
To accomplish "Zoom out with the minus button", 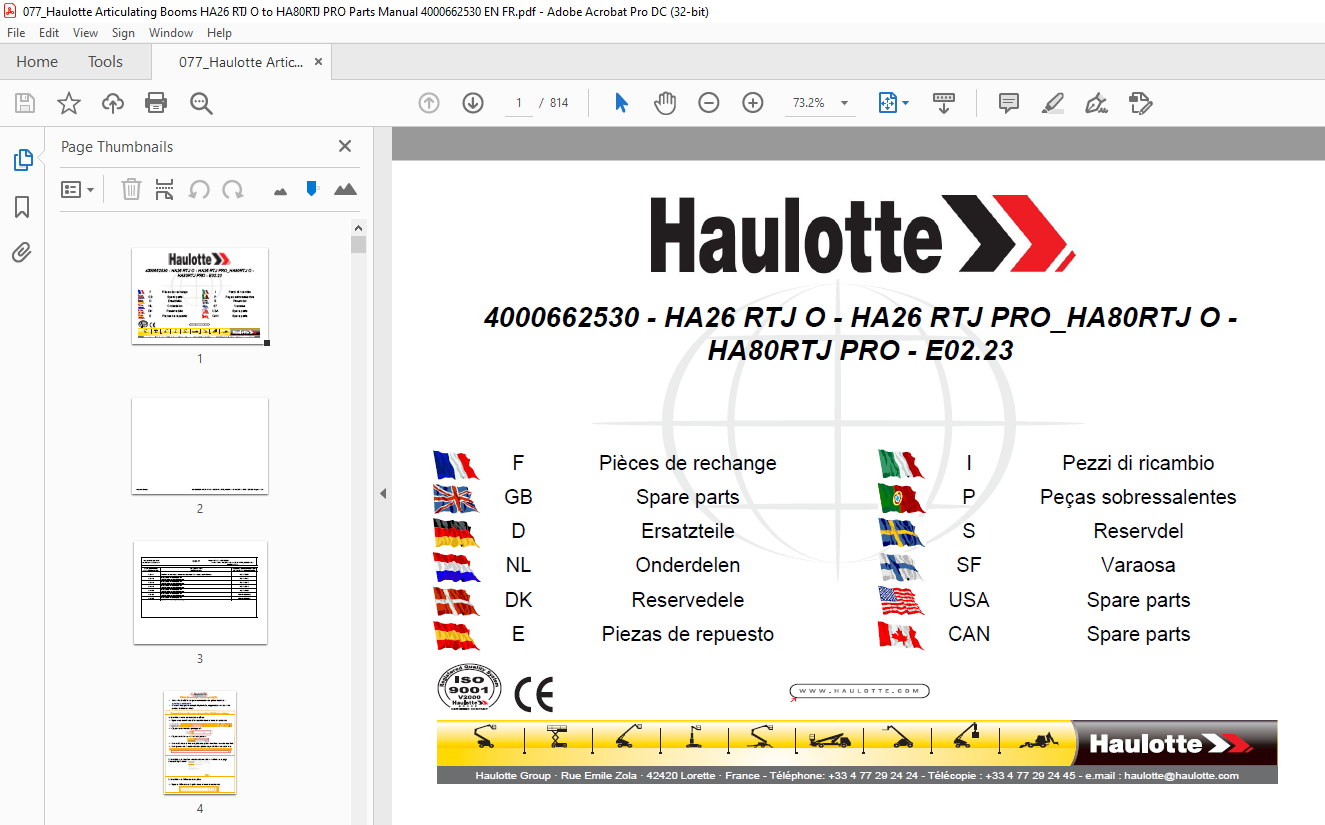I will (709, 103).
